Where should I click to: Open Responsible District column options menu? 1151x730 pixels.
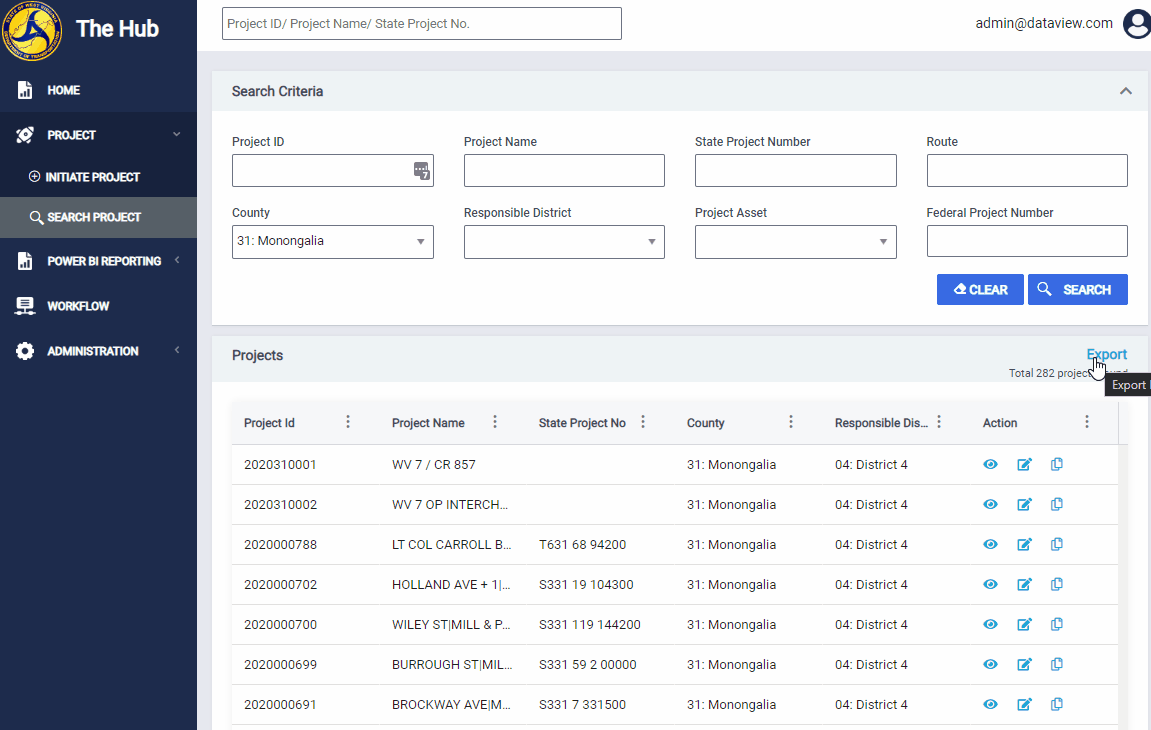(939, 422)
